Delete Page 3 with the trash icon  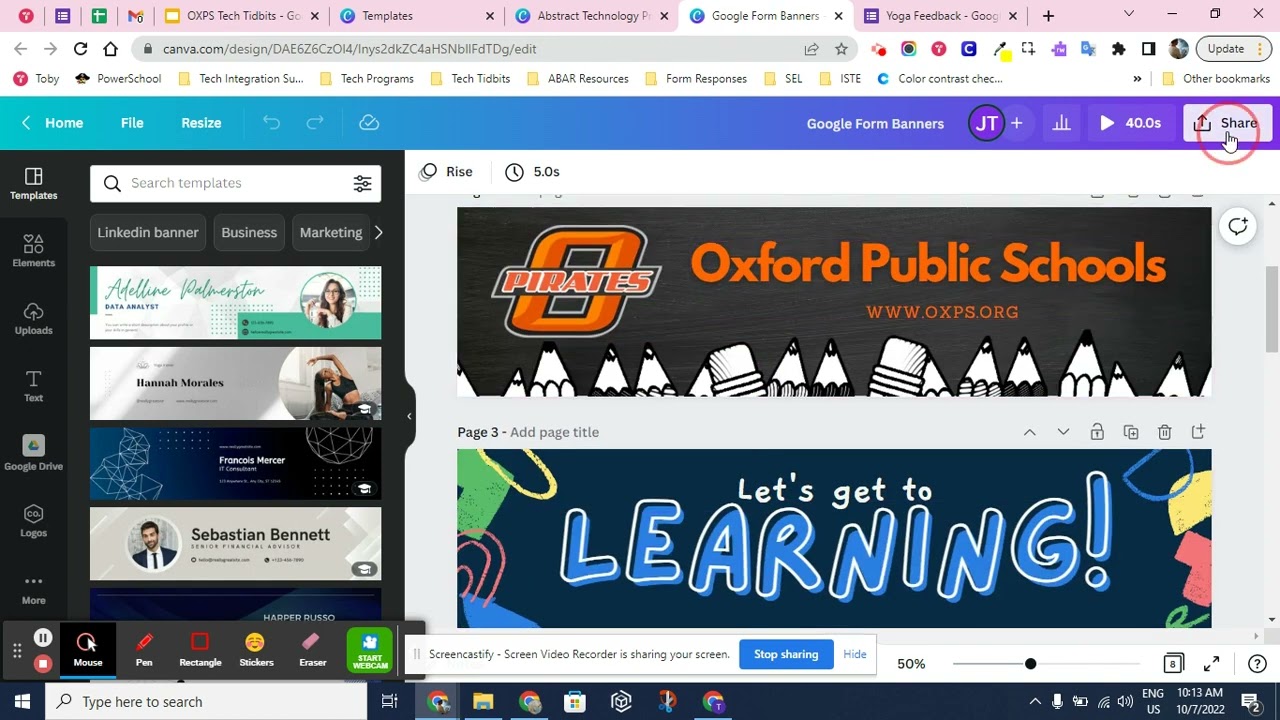pos(1164,432)
